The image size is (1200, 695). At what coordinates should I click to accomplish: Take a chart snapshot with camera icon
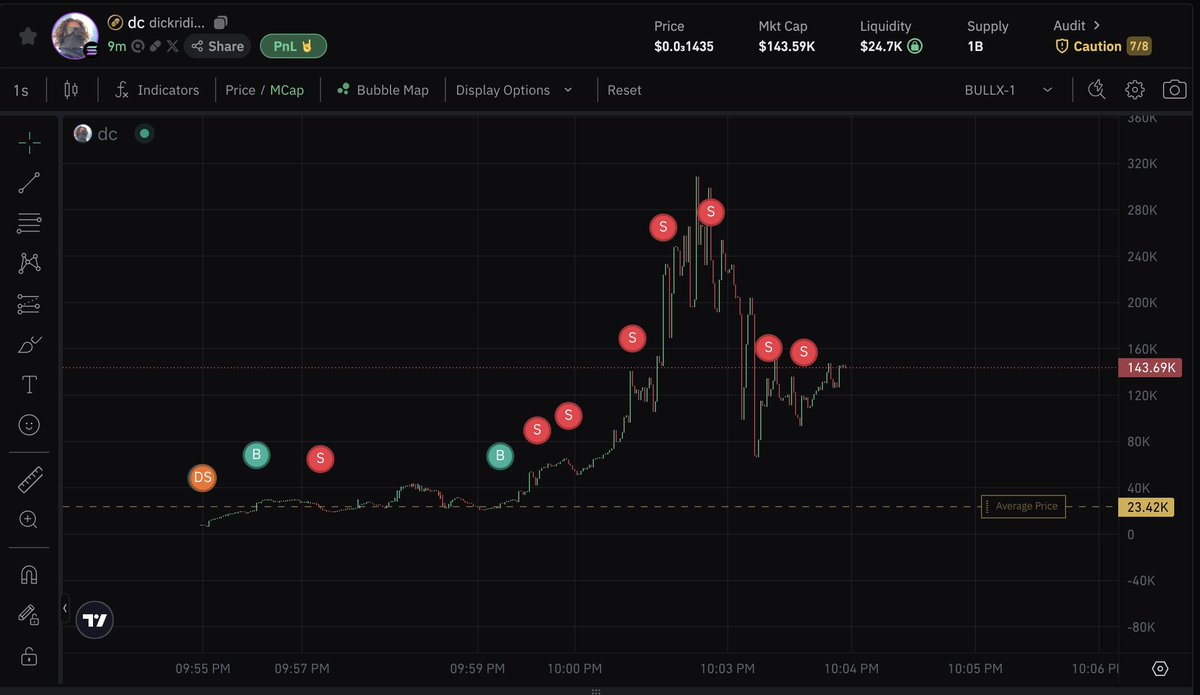click(x=1174, y=90)
